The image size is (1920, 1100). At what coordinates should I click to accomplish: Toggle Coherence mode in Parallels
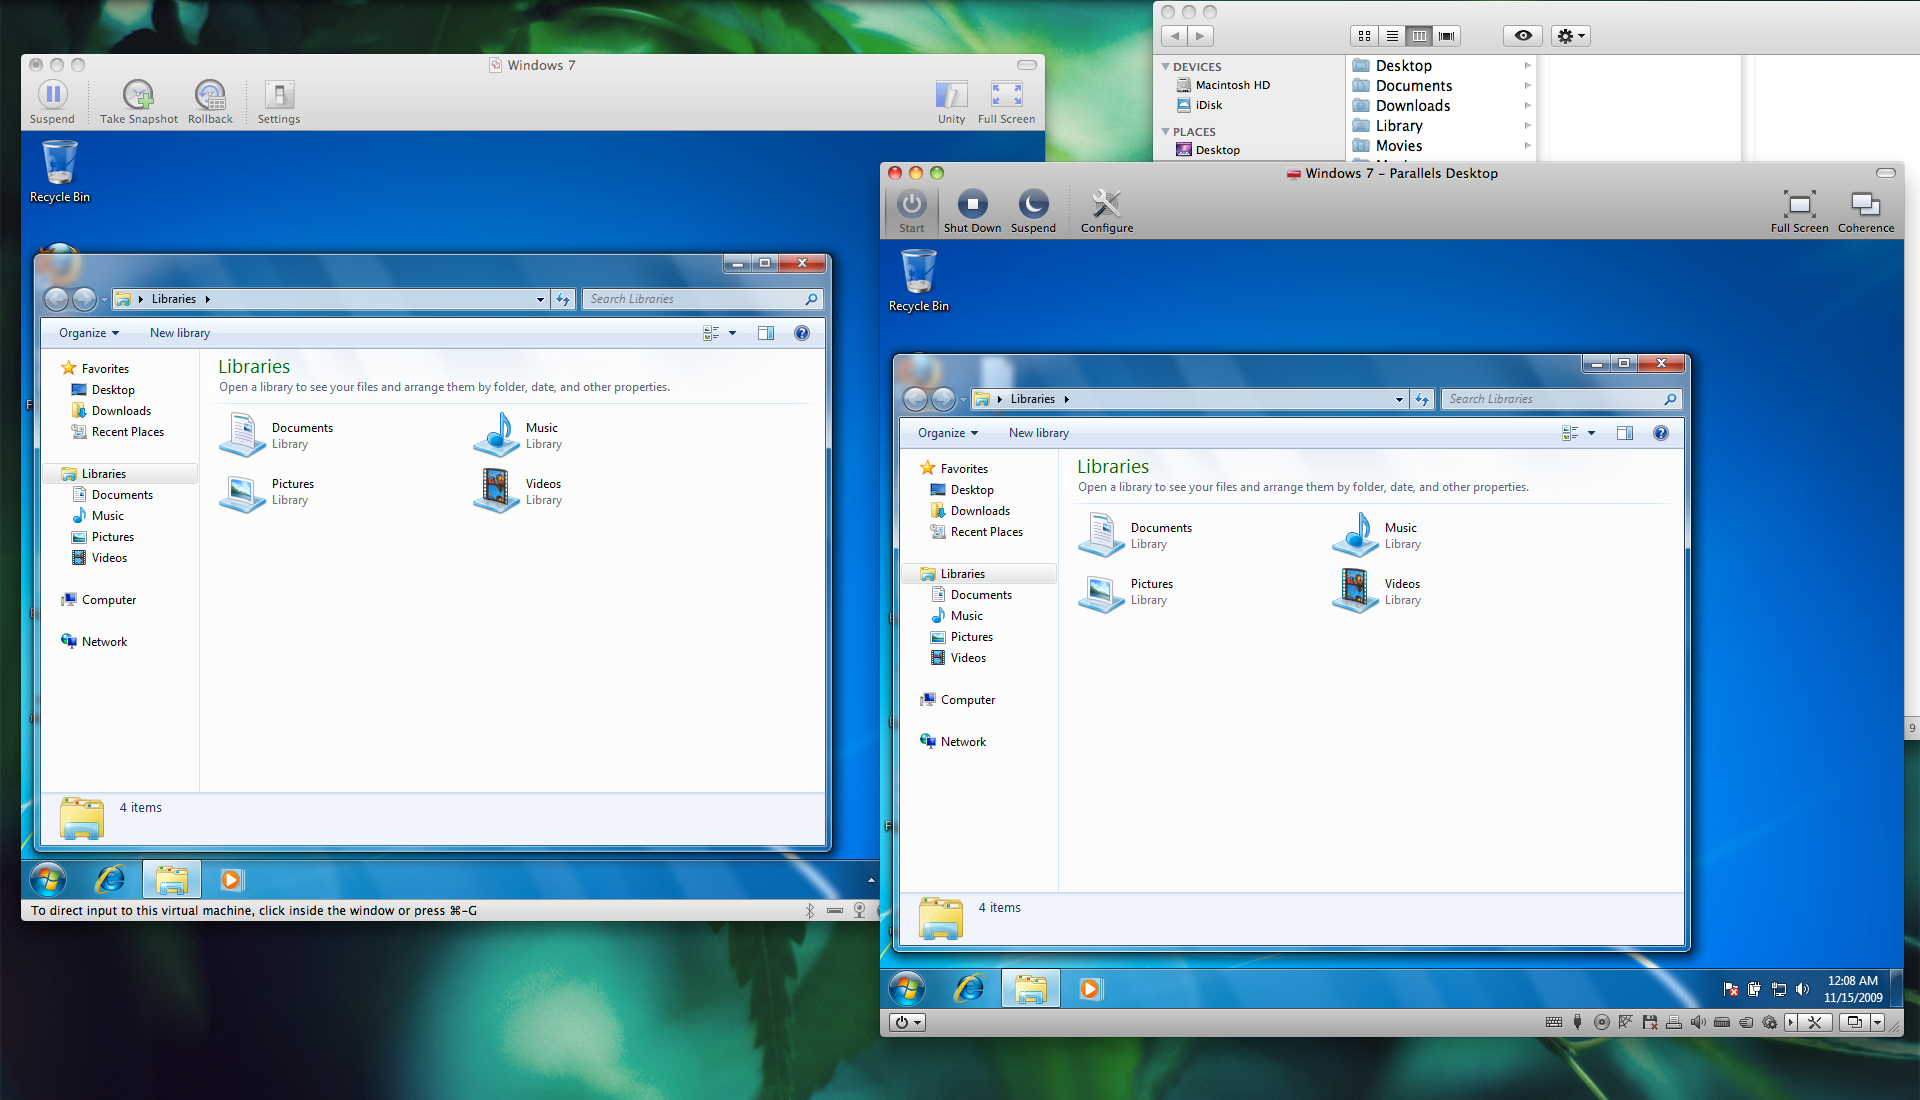[x=1865, y=206]
